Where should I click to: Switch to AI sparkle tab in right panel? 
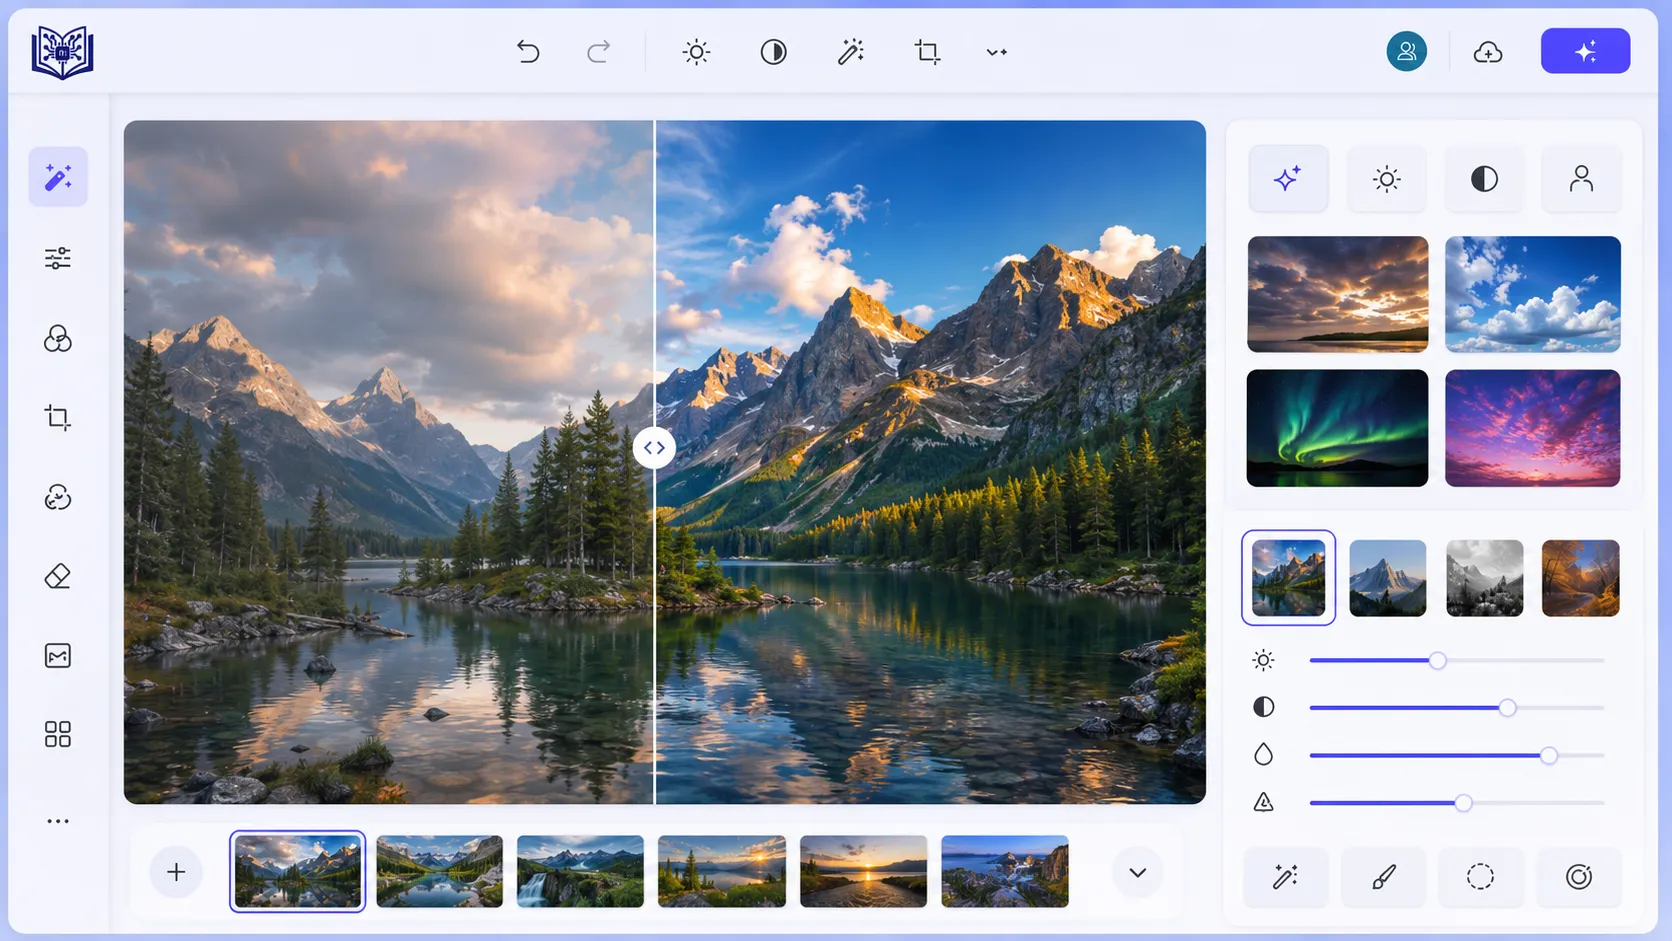pyautogui.click(x=1288, y=178)
